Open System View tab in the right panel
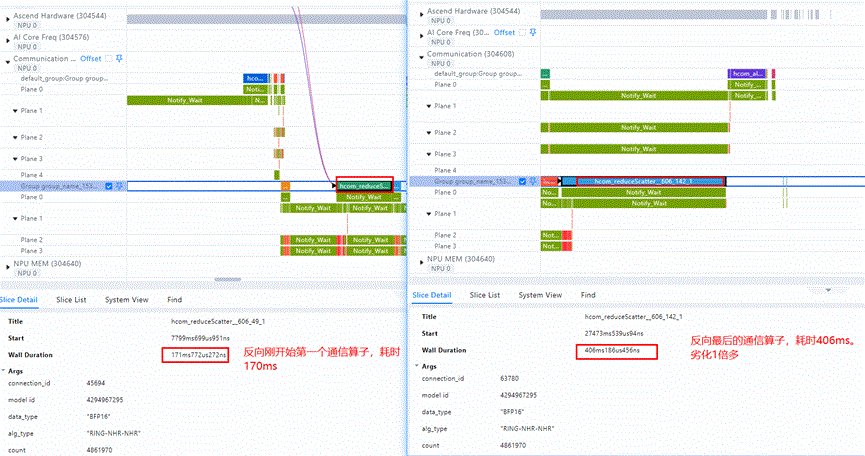Image resolution: width=865 pixels, height=456 pixels. pos(540,295)
